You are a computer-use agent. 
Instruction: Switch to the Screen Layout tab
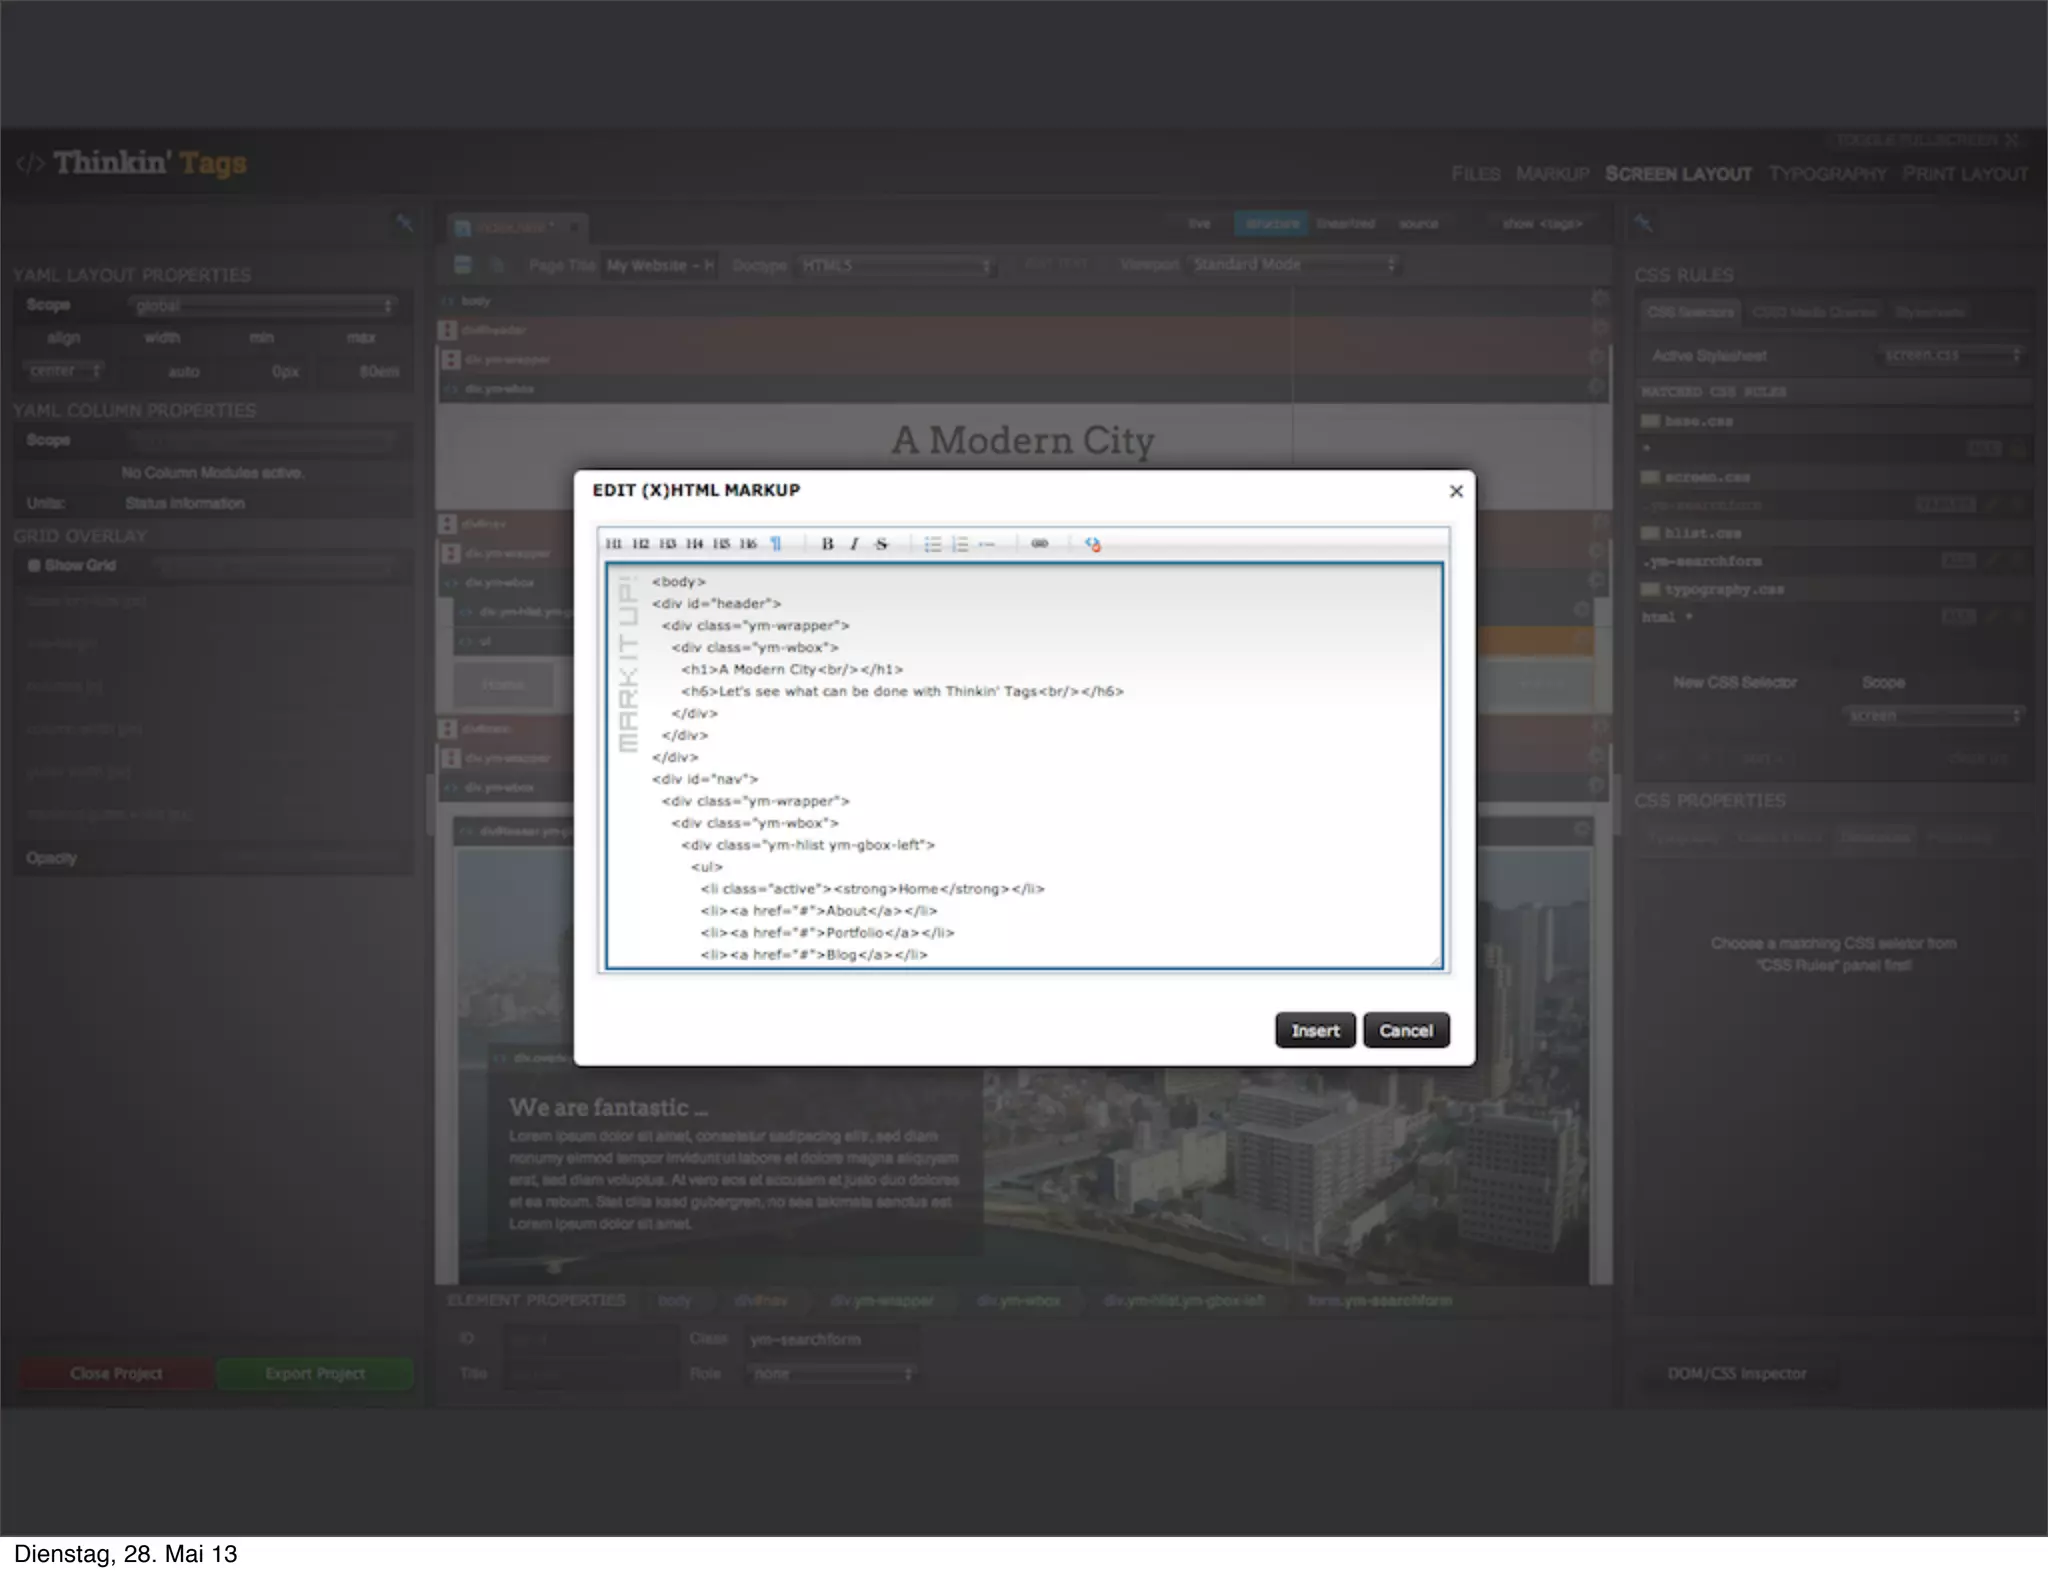1677,174
